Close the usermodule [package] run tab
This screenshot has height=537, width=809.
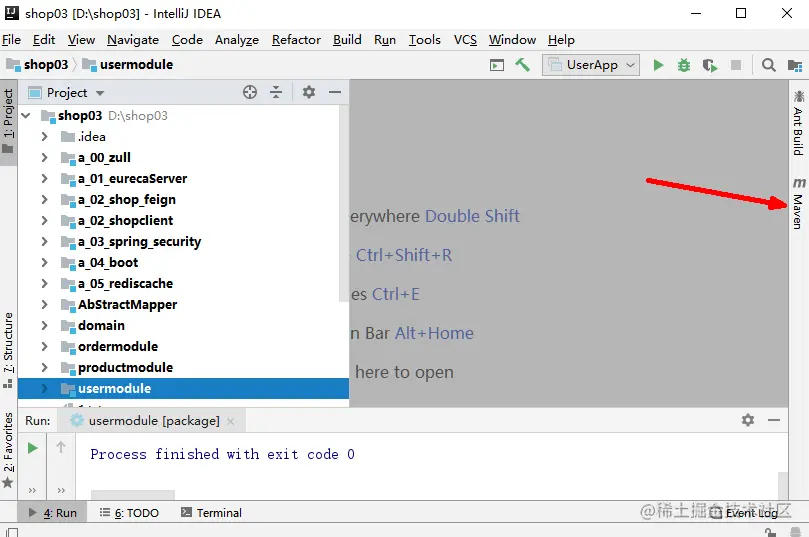(x=231, y=421)
